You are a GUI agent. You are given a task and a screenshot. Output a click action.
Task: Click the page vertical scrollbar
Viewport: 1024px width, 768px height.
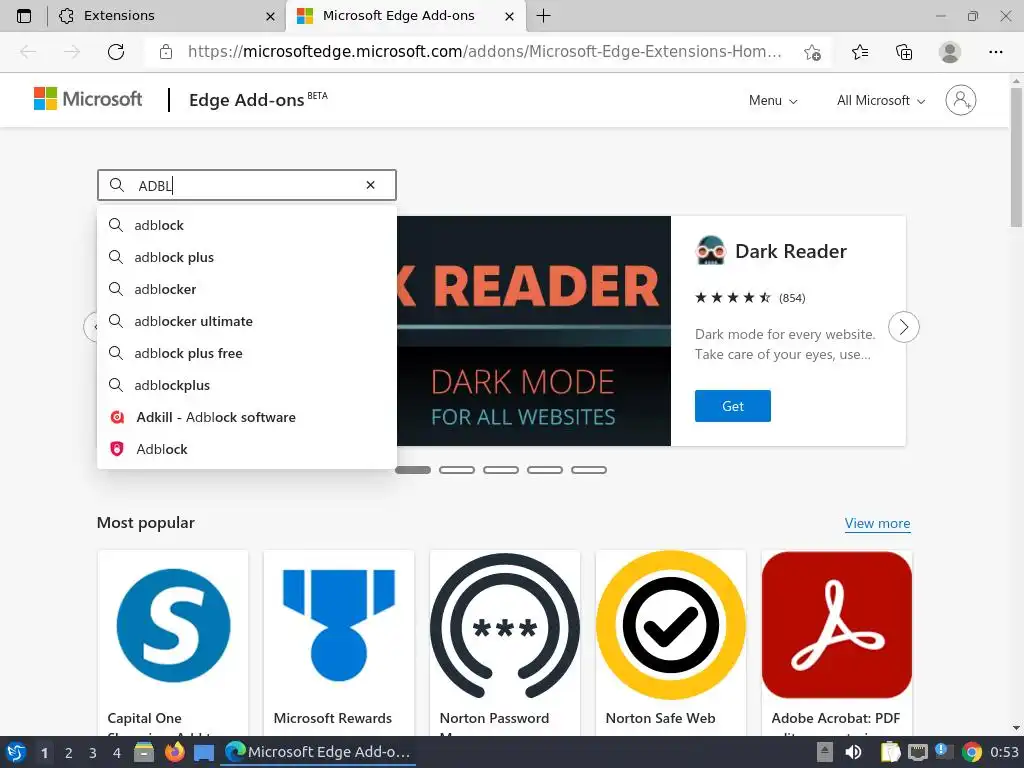1016,157
